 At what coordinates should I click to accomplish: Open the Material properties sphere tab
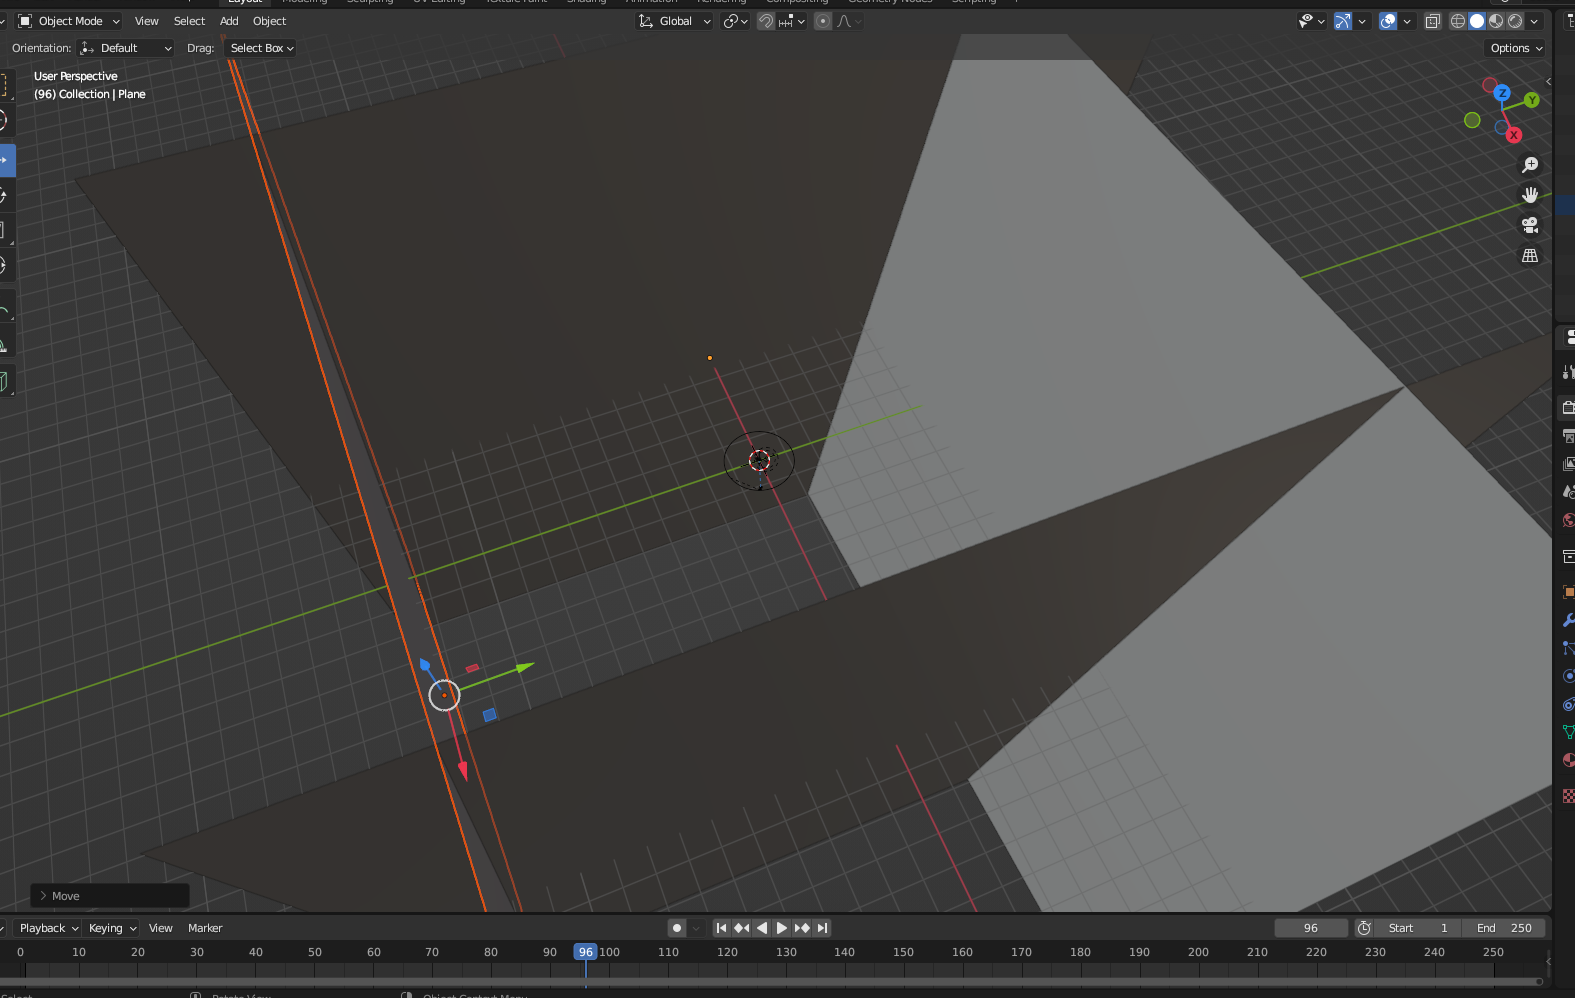[1568, 760]
